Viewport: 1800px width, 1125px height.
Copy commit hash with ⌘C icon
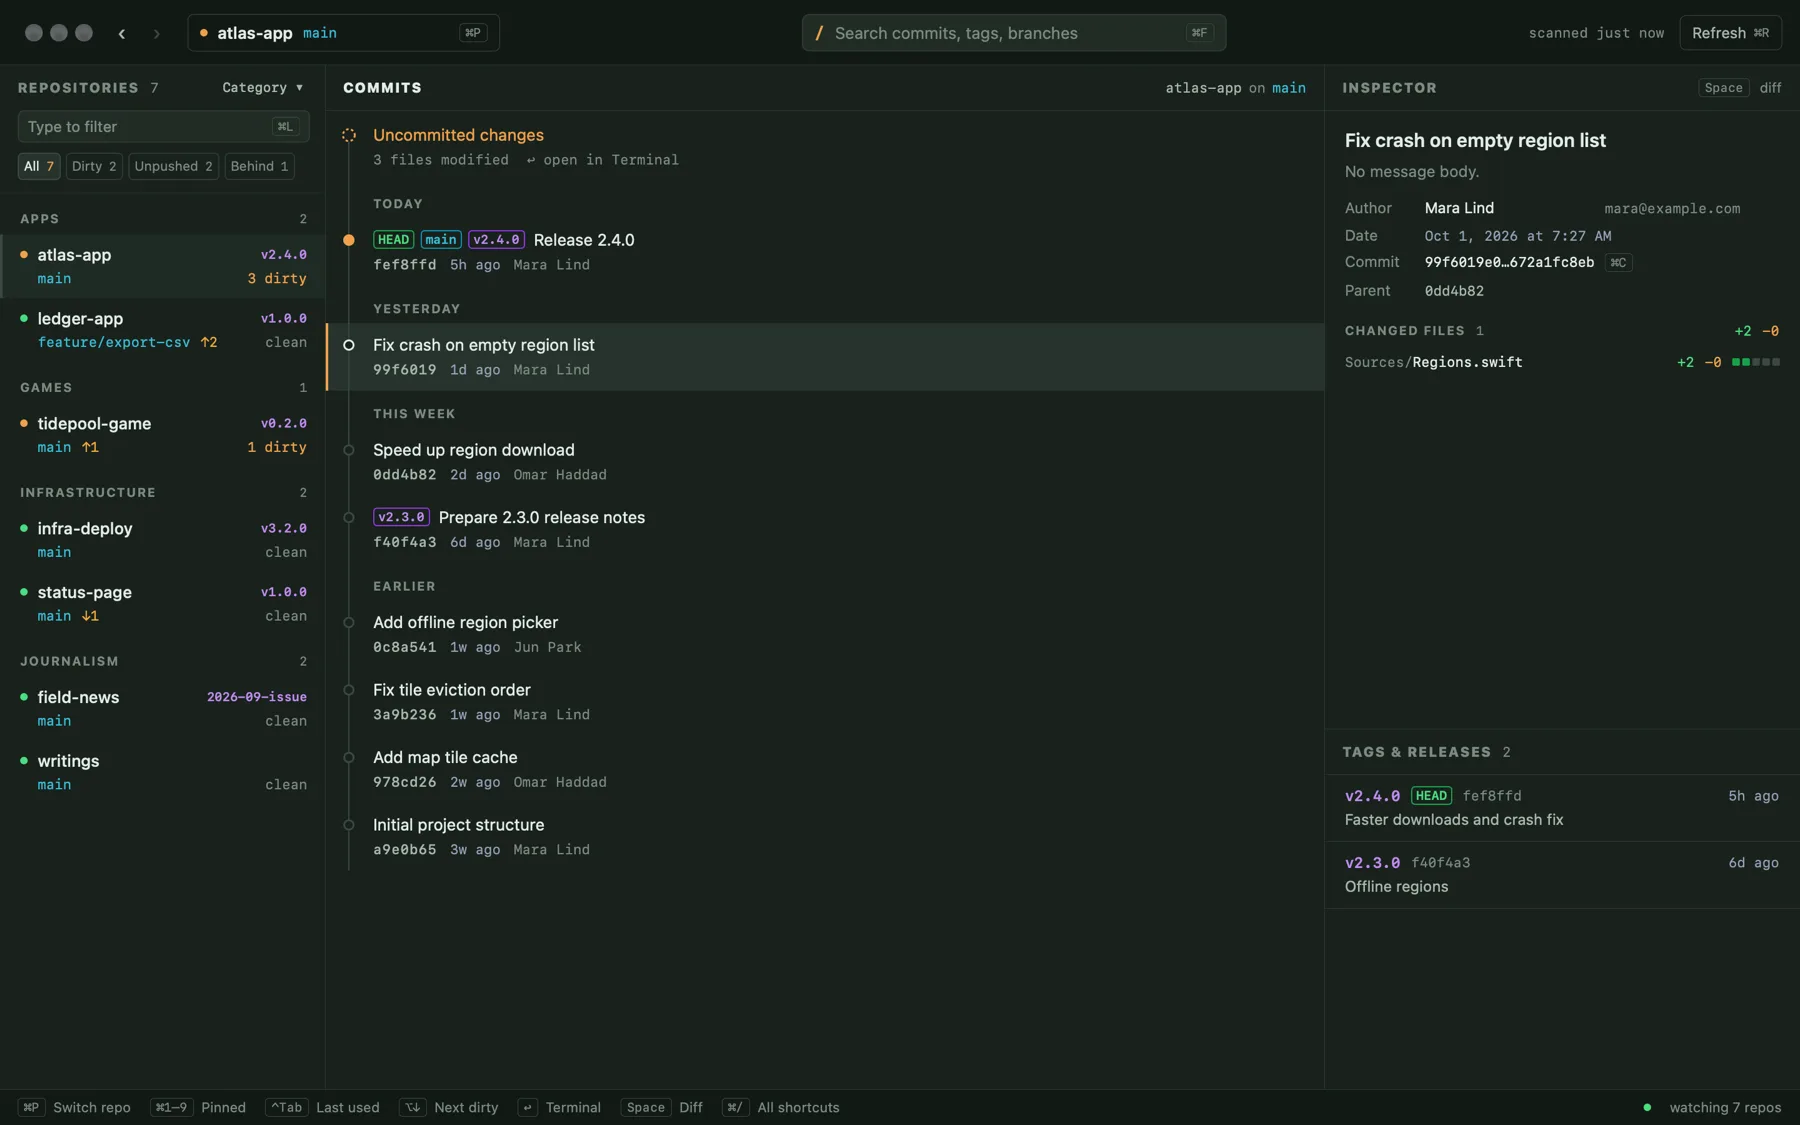coord(1618,263)
